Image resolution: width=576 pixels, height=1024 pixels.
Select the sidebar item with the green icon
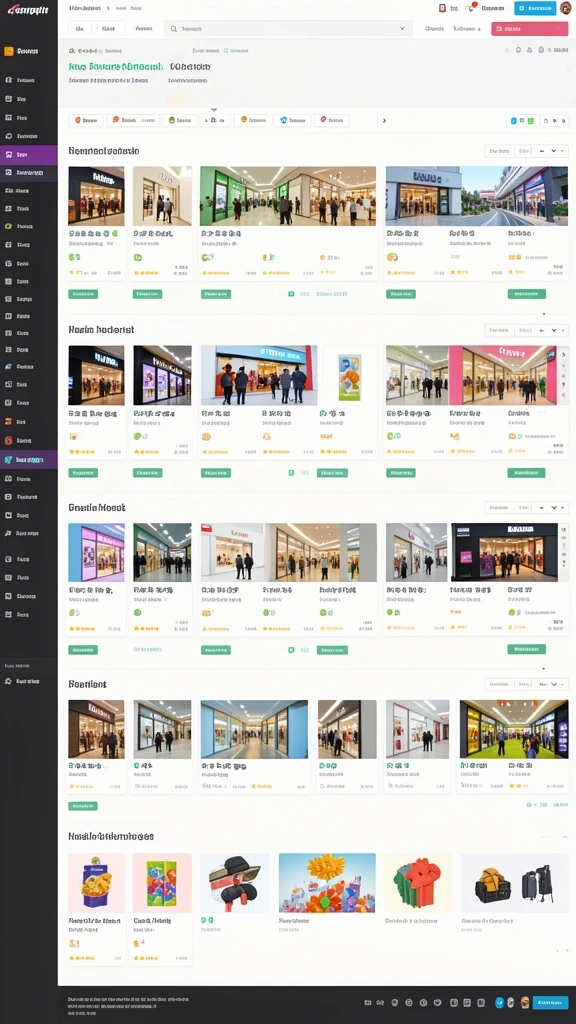point(29,226)
